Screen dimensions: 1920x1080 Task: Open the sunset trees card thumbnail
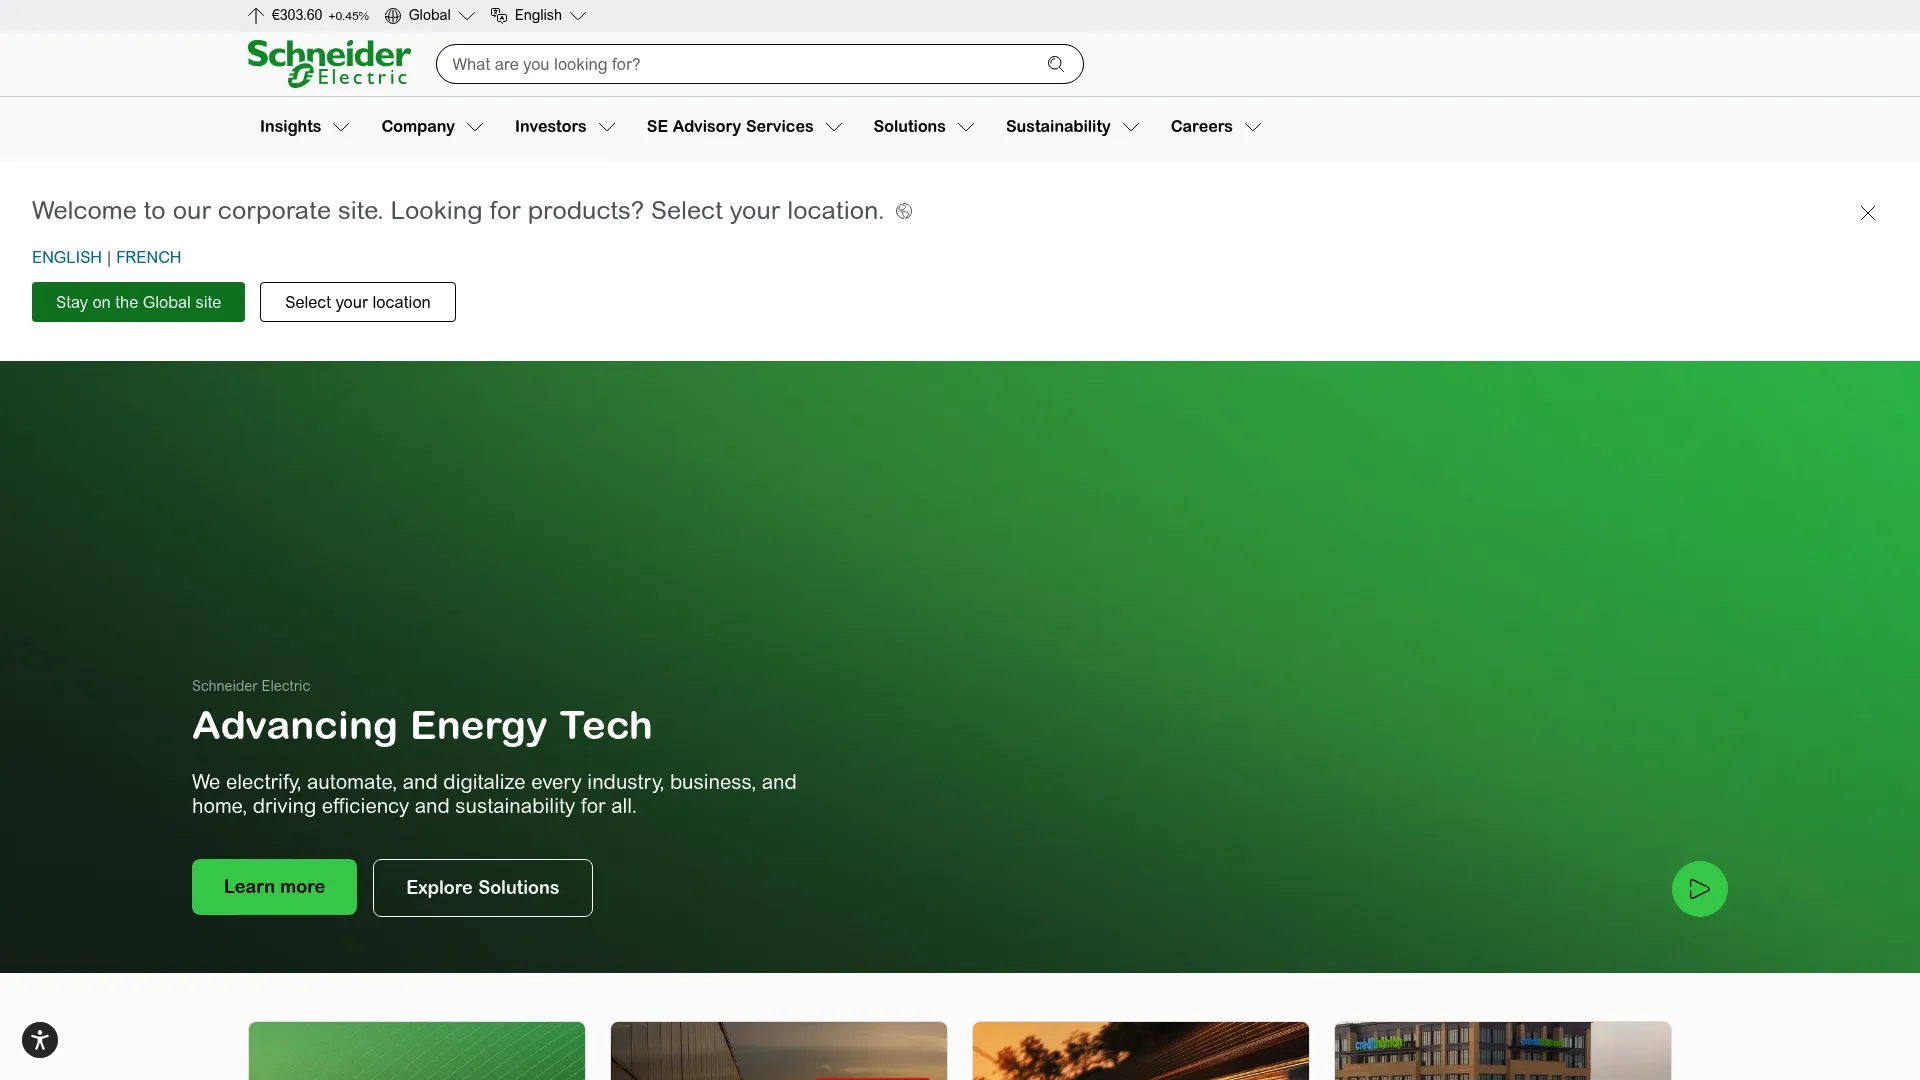coord(1141,1051)
